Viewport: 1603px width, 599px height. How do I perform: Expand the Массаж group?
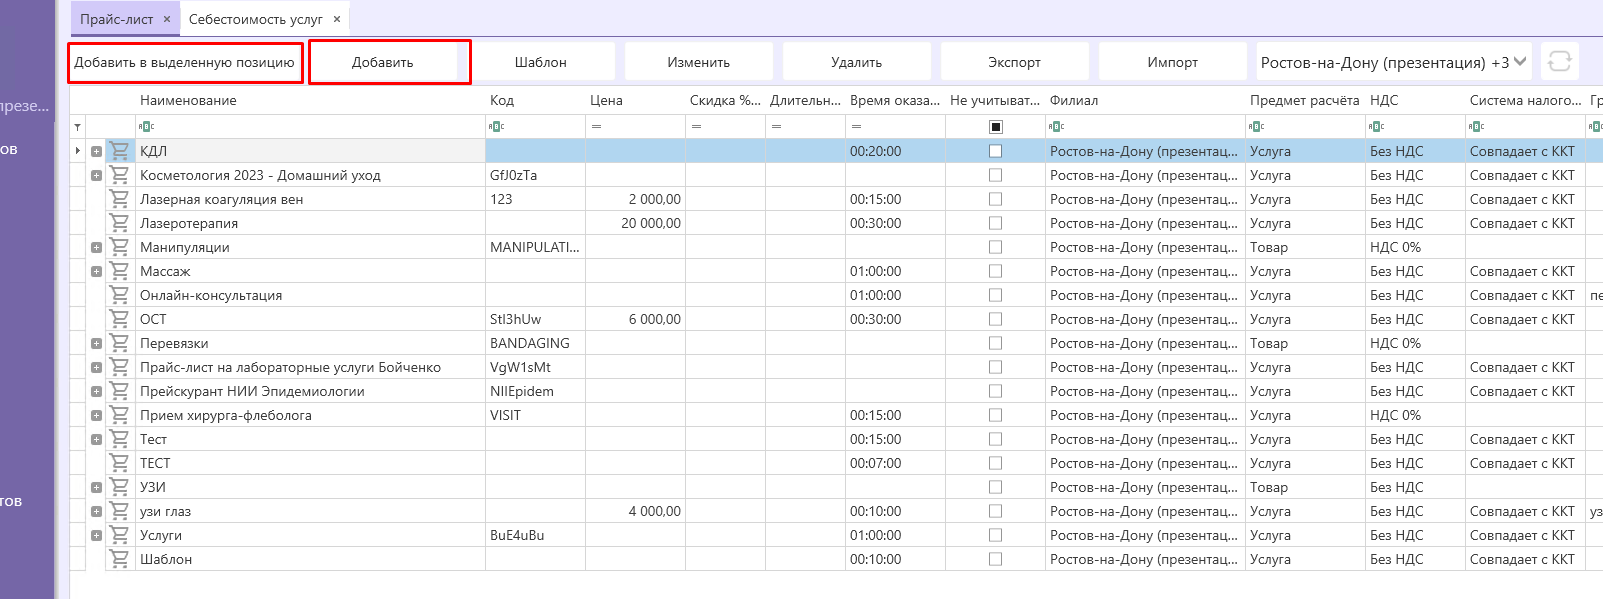96,271
